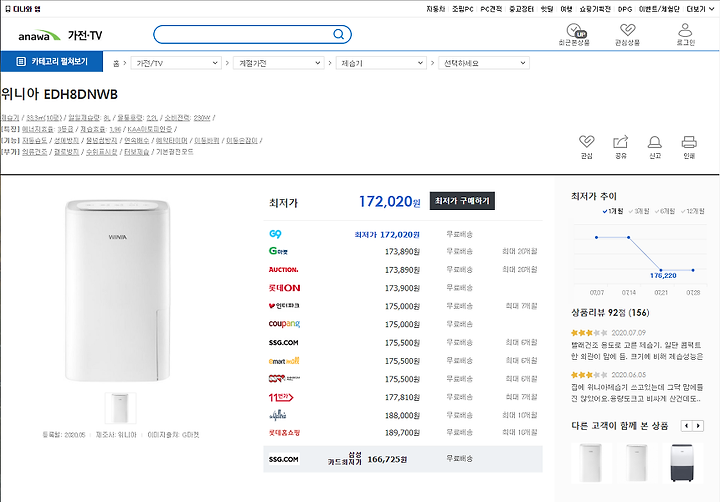Click inside the search input box
720x502 pixels.
[x=243, y=34]
